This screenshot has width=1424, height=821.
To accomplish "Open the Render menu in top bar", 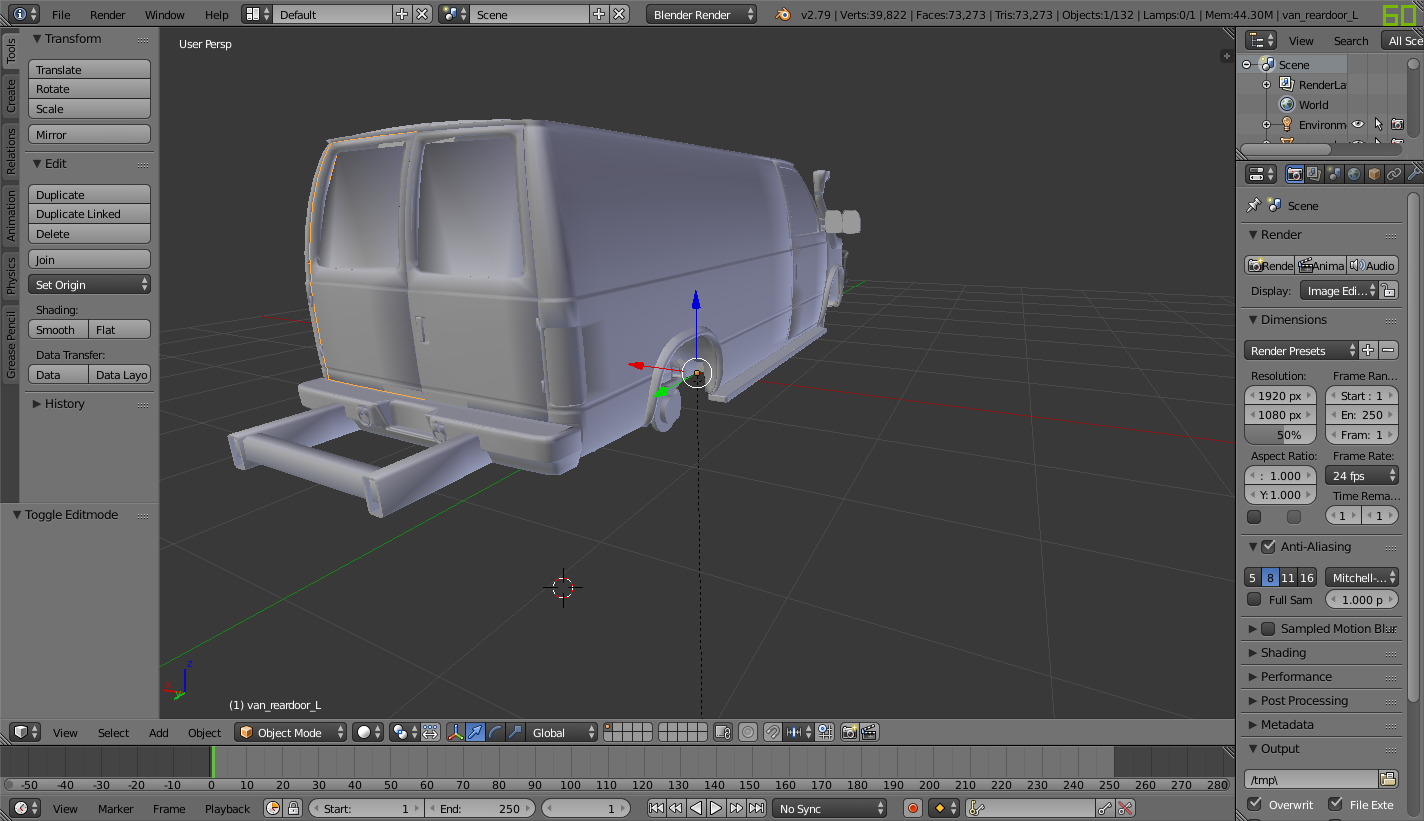I will tap(108, 15).
